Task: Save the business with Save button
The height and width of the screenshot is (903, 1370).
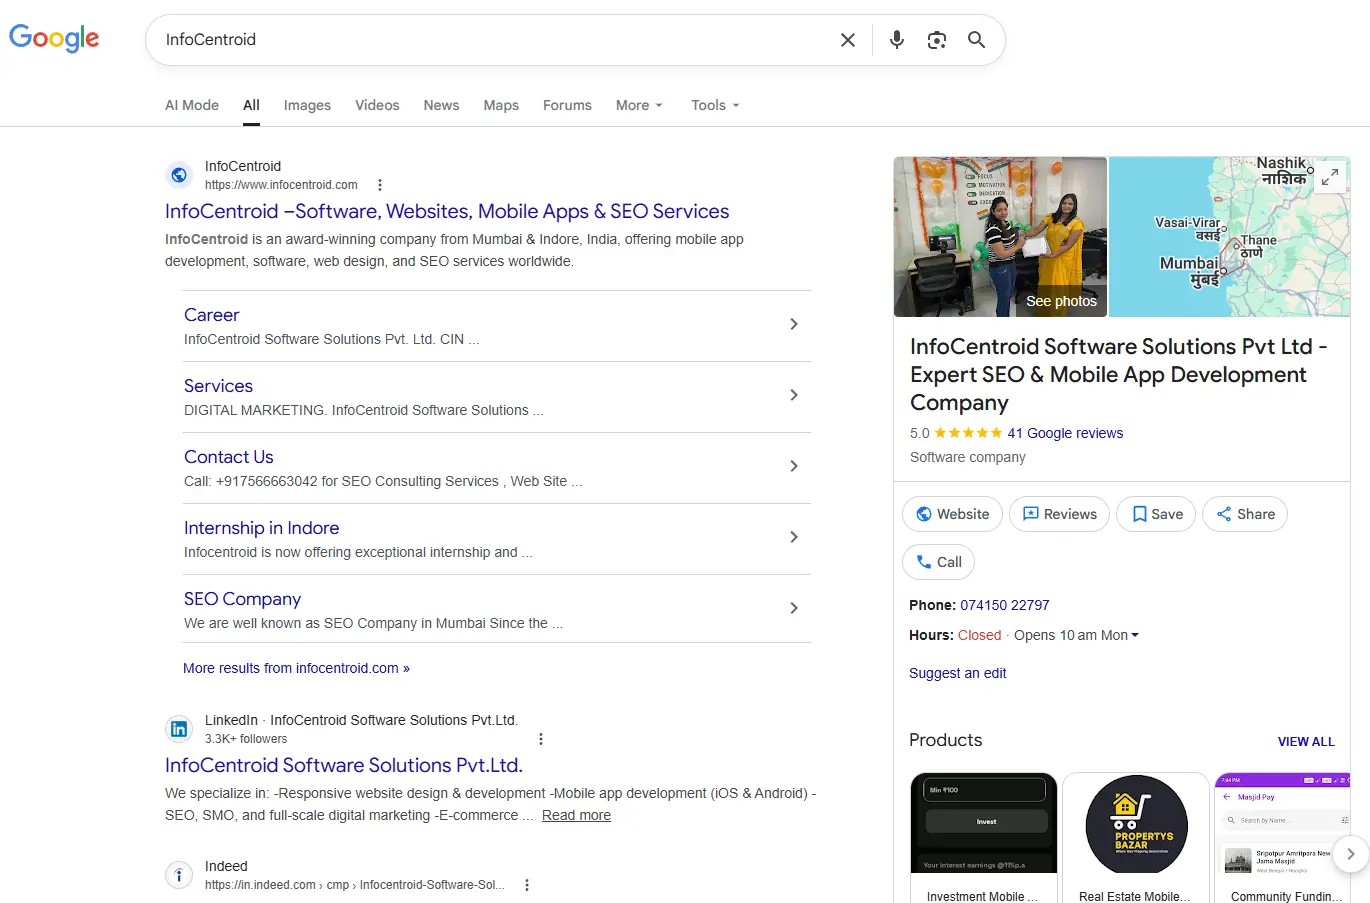Action: (1156, 514)
